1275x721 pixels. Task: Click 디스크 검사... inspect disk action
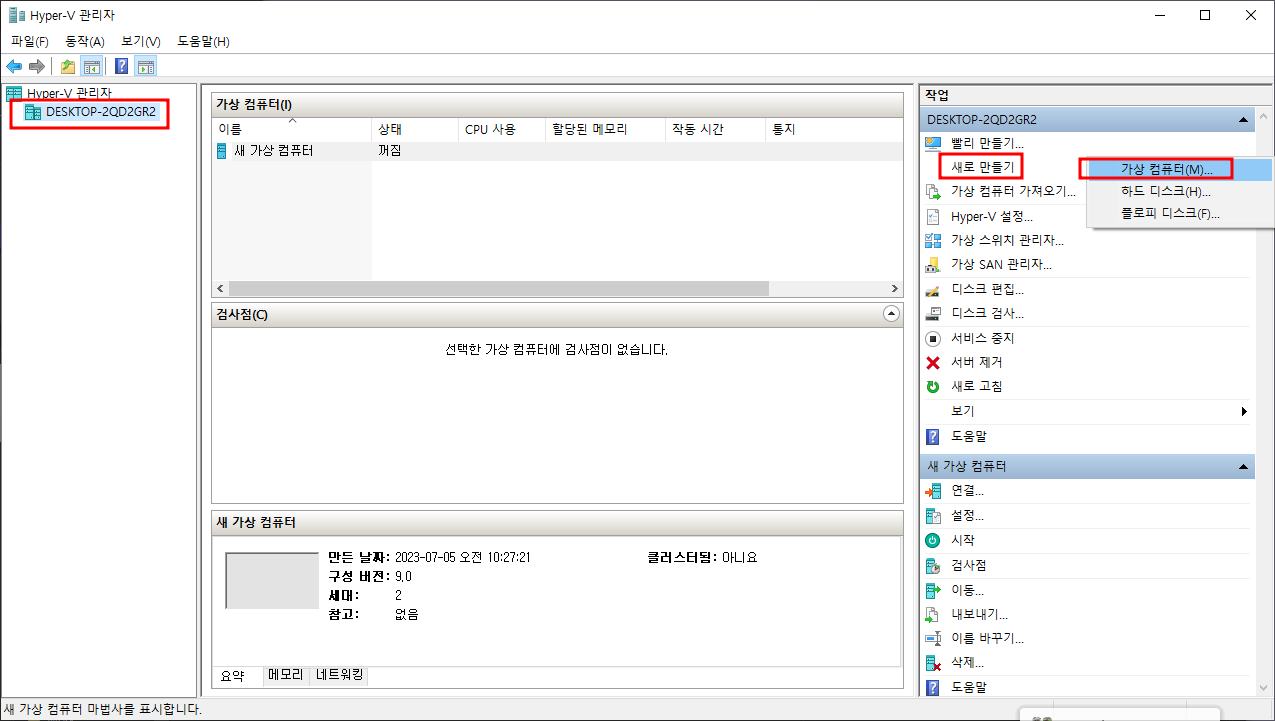pyautogui.click(x=987, y=313)
